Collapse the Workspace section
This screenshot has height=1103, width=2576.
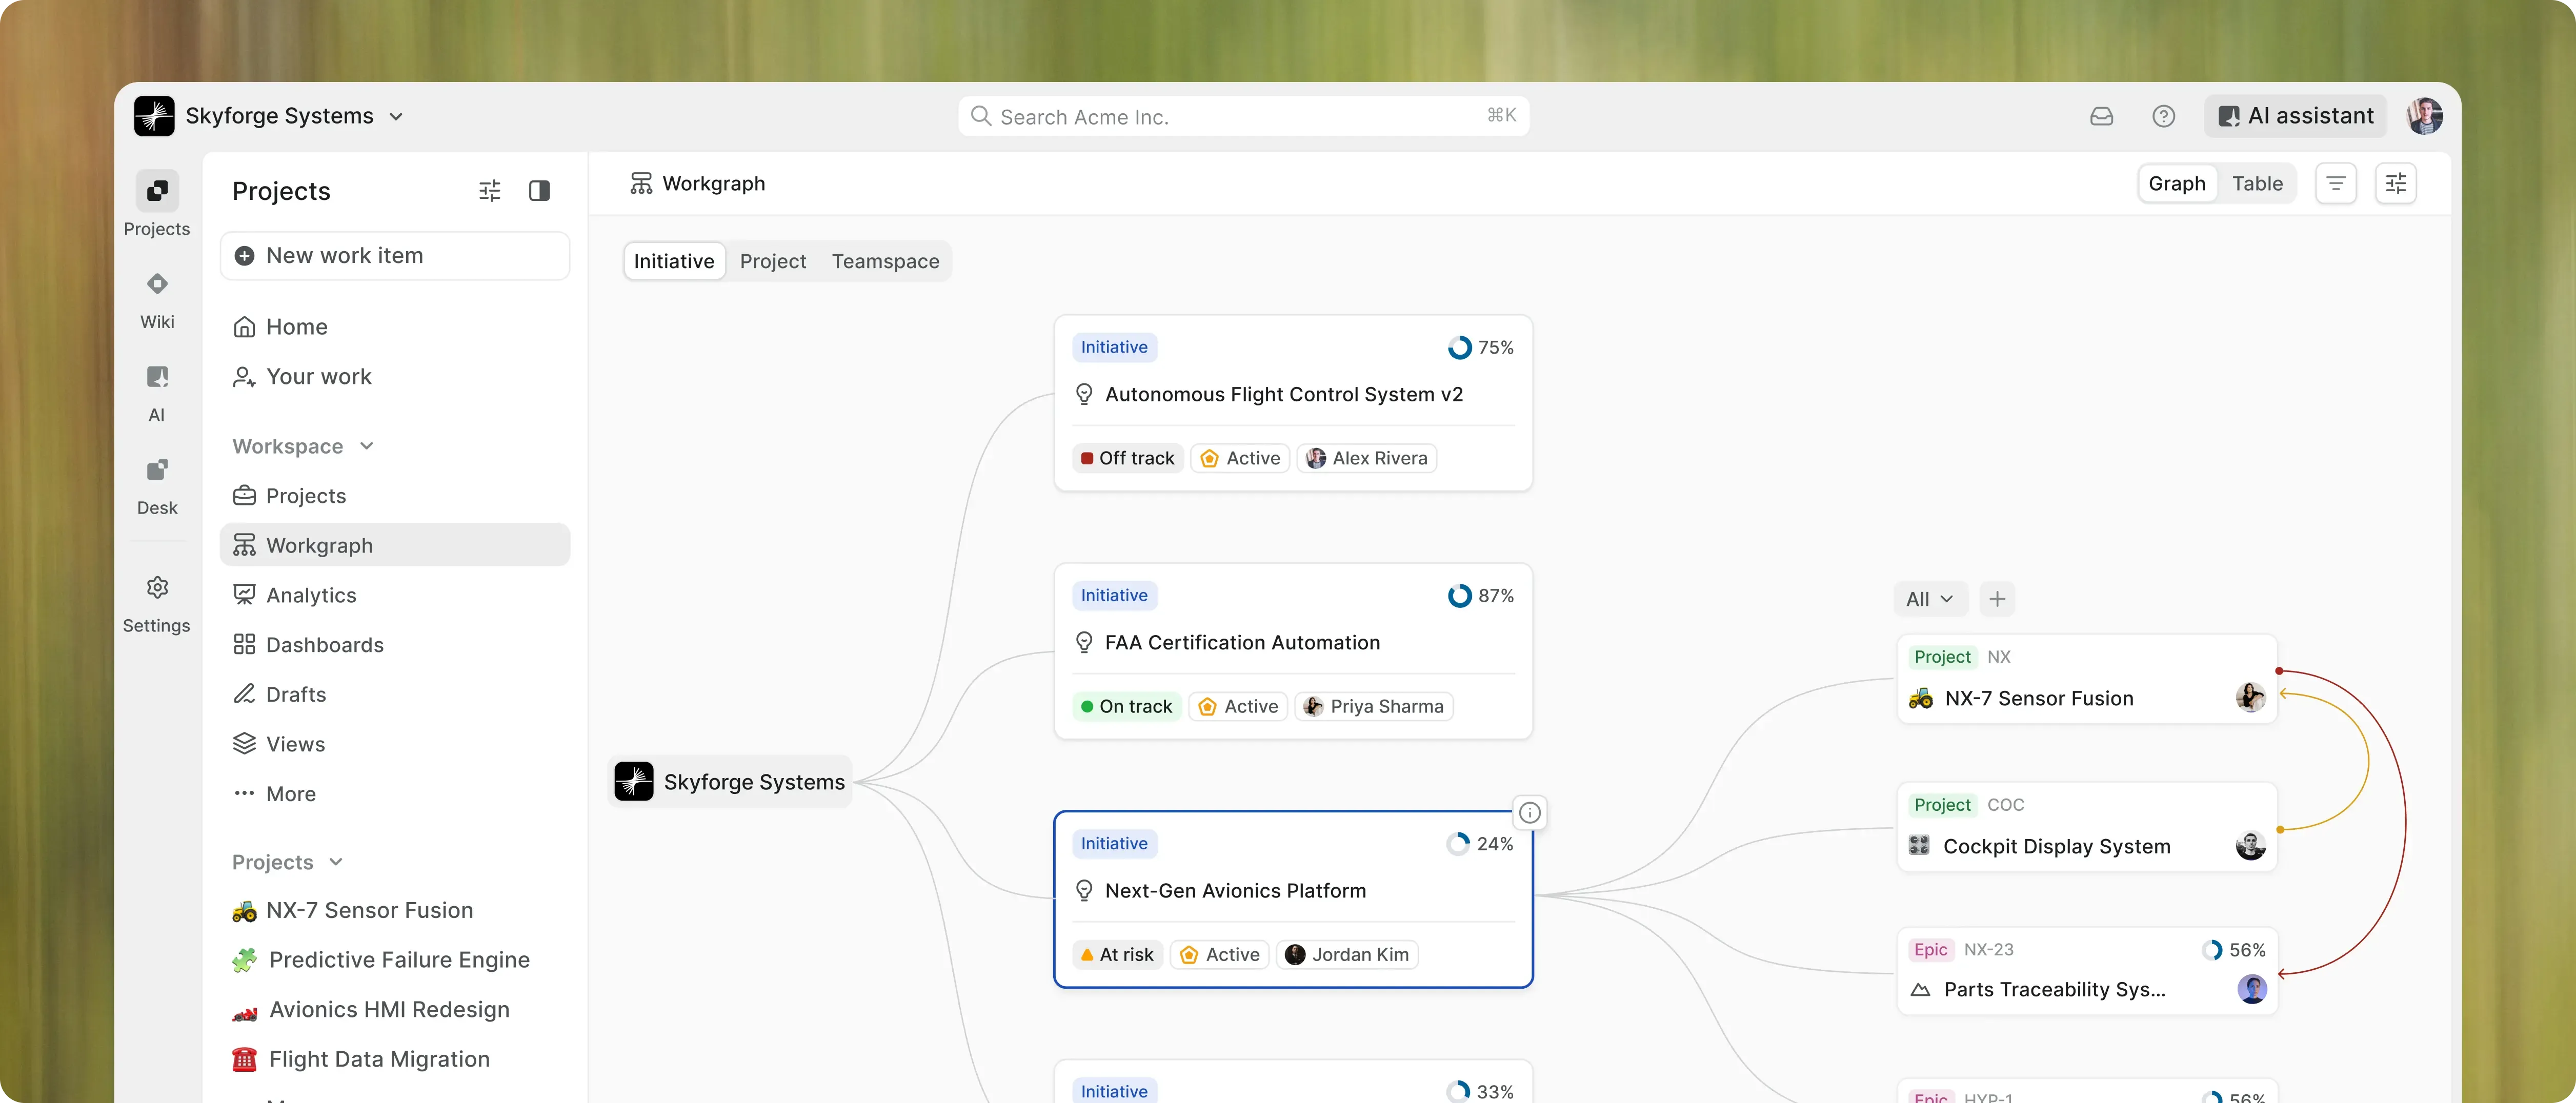pos(303,446)
